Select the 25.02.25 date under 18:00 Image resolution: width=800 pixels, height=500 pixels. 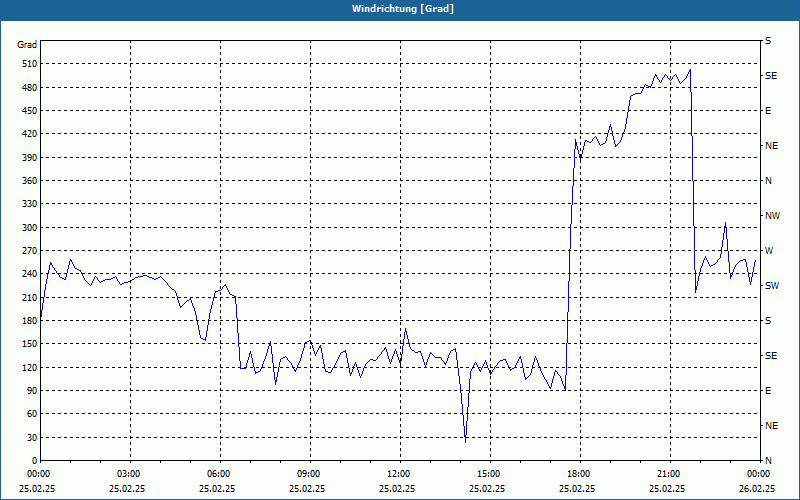(578, 488)
